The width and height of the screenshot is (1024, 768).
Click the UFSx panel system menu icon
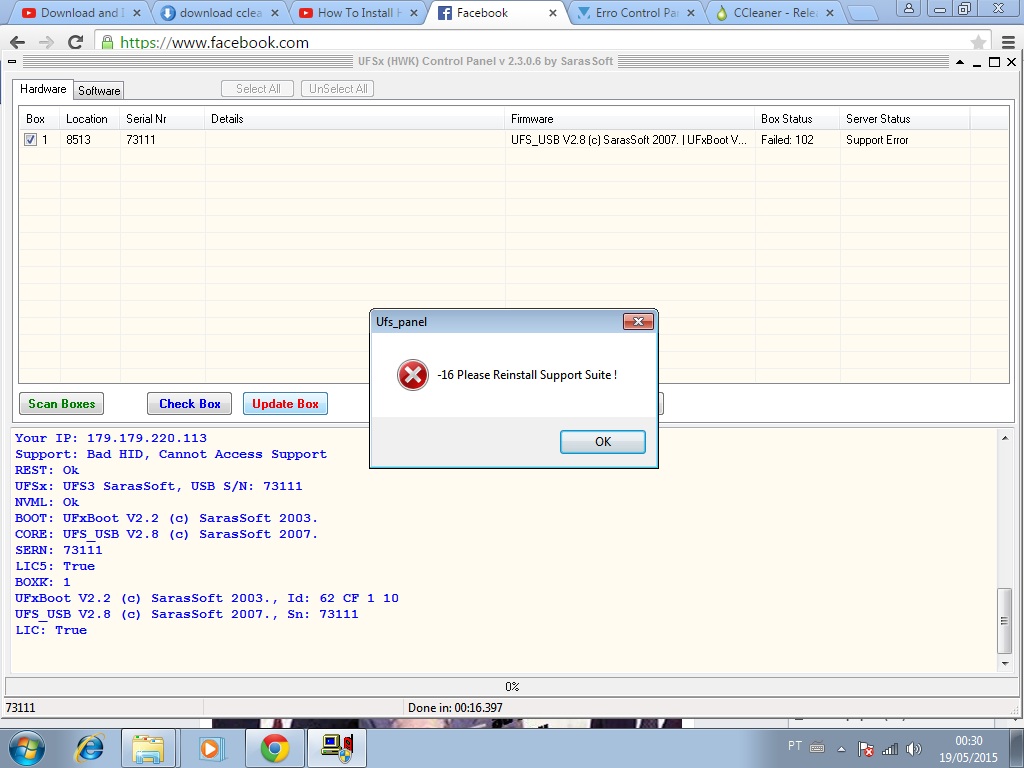(x=12, y=62)
